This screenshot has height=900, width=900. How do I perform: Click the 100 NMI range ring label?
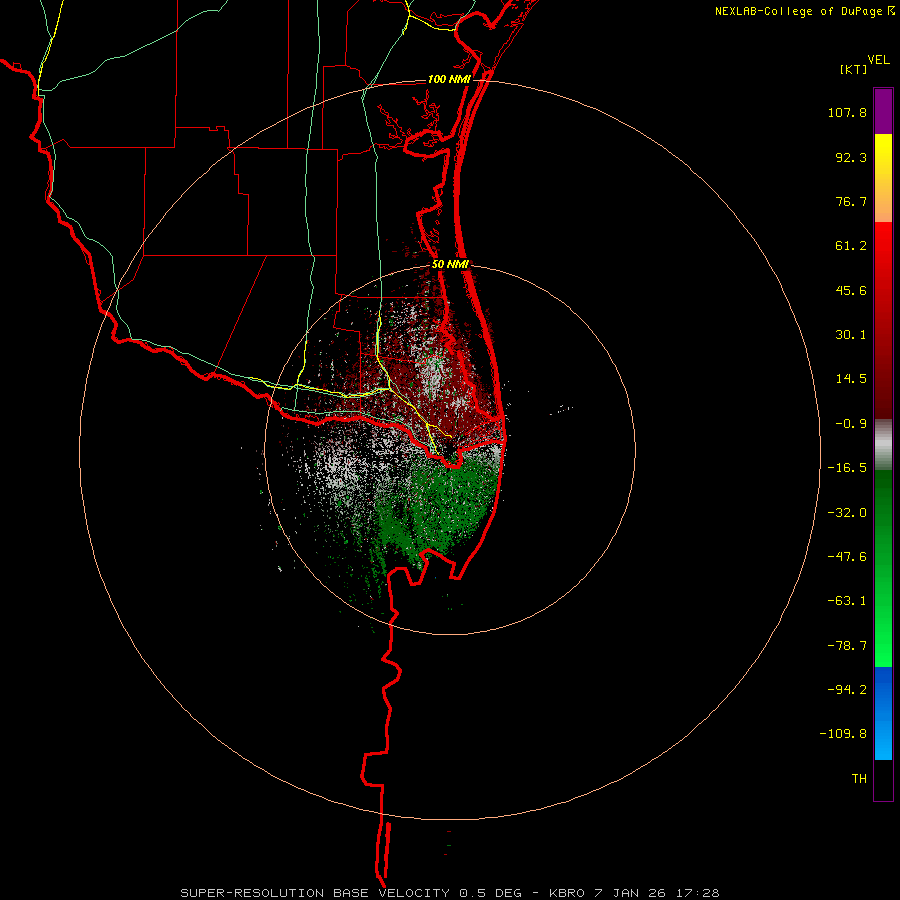click(x=449, y=79)
